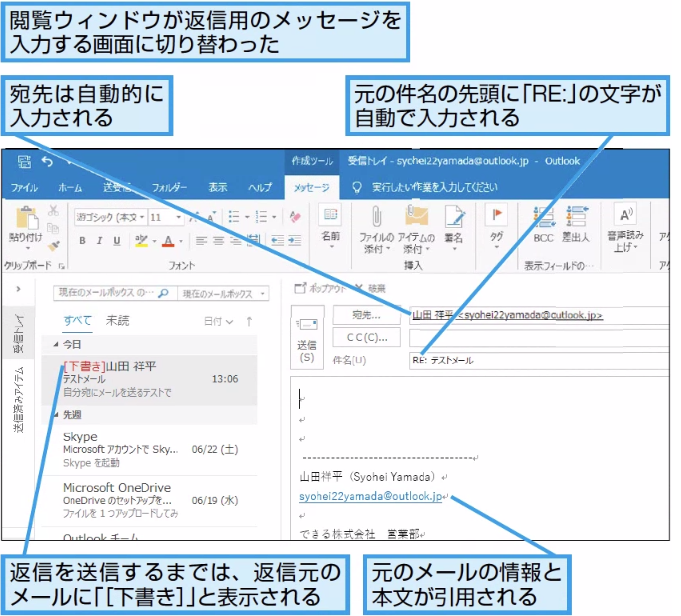The height and width of the screenshot is (616, 681).
Task: Open the 現在のメールボックス scope dropdown
Action: point(224,294)
